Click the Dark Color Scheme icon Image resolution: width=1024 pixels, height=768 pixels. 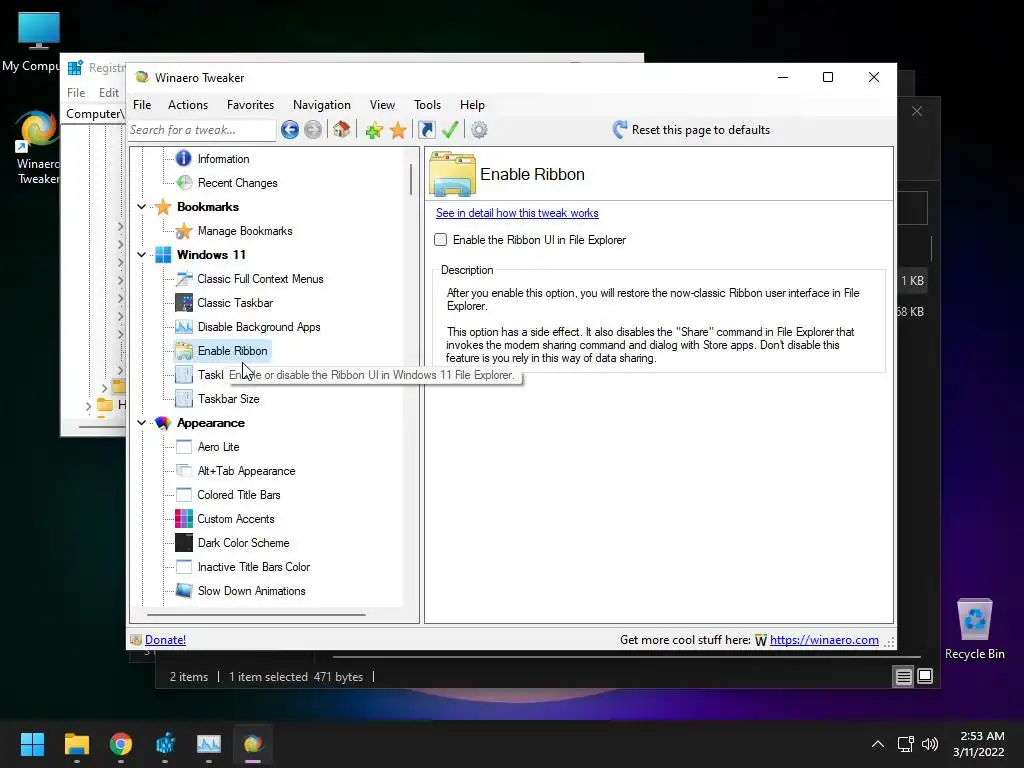click(184, 543)
